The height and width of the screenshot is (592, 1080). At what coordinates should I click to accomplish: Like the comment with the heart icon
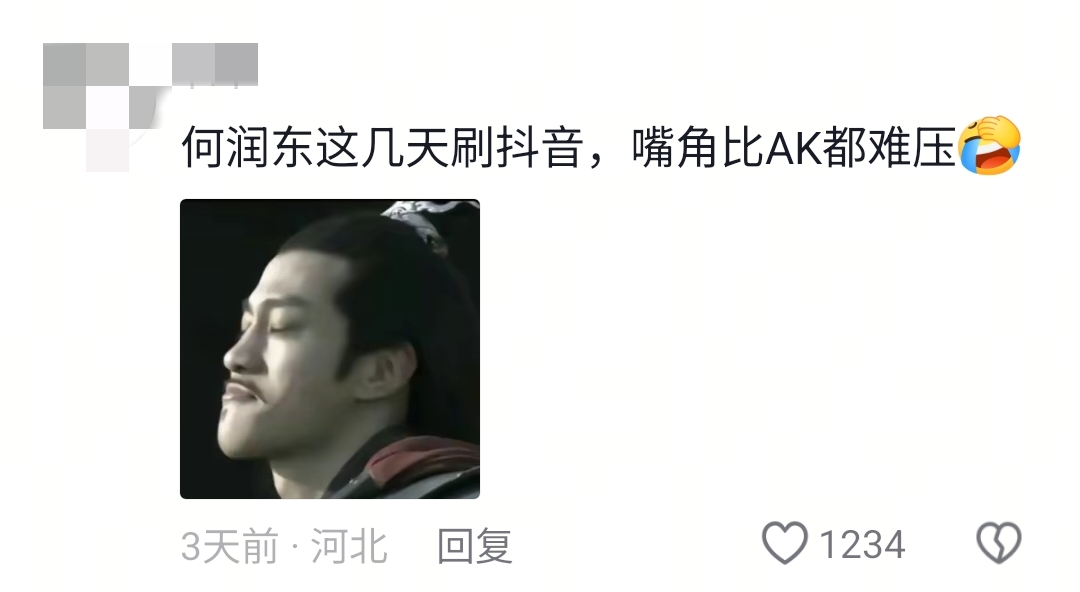(x=785, y=543)
